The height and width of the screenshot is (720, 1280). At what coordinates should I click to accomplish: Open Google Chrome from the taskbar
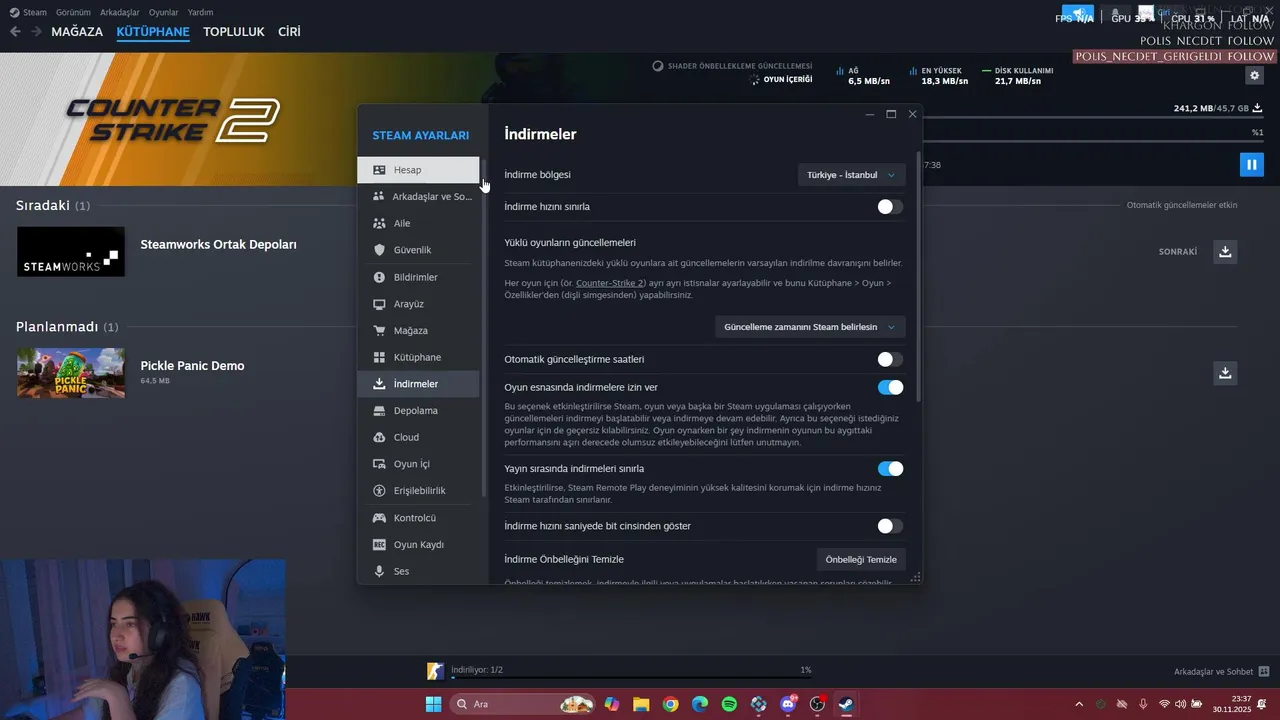(670, 704)
